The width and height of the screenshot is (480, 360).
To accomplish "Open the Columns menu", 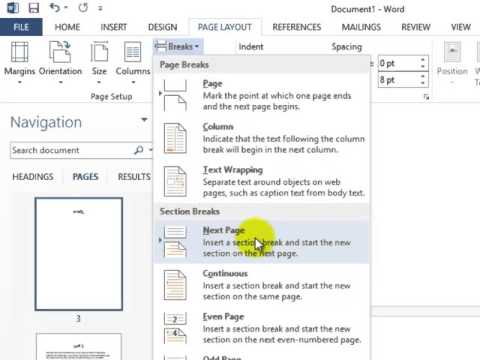I will (x=133, y=62).
